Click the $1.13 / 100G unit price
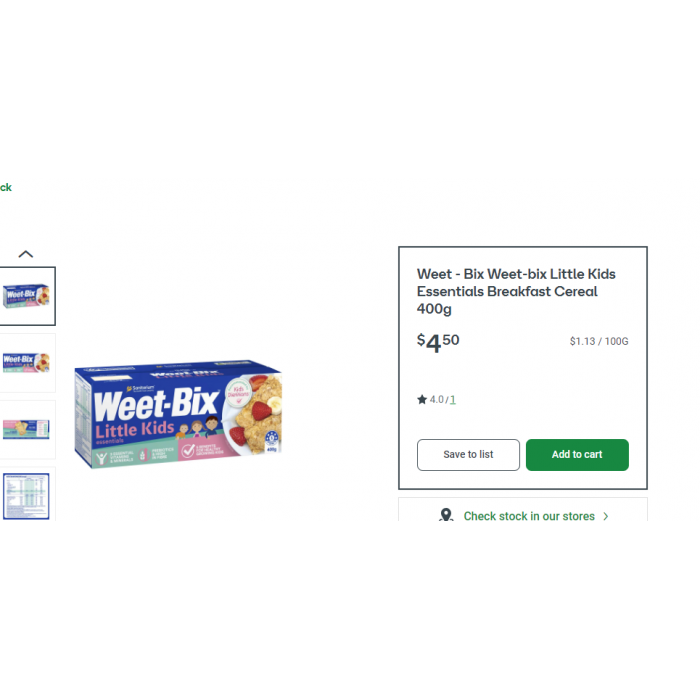The image size is (700, 700). pyautogui.click(x=599, y=342)
